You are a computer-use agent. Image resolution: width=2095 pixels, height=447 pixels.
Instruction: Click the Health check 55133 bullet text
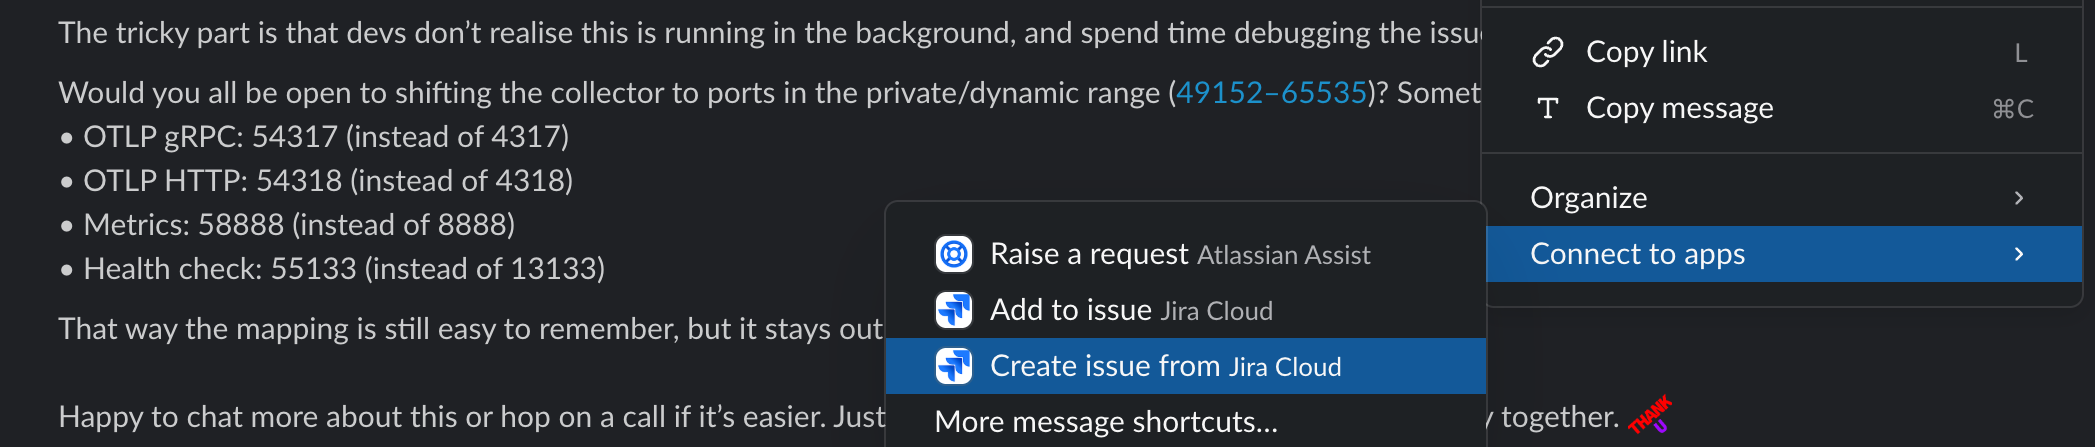click(343, 269)
